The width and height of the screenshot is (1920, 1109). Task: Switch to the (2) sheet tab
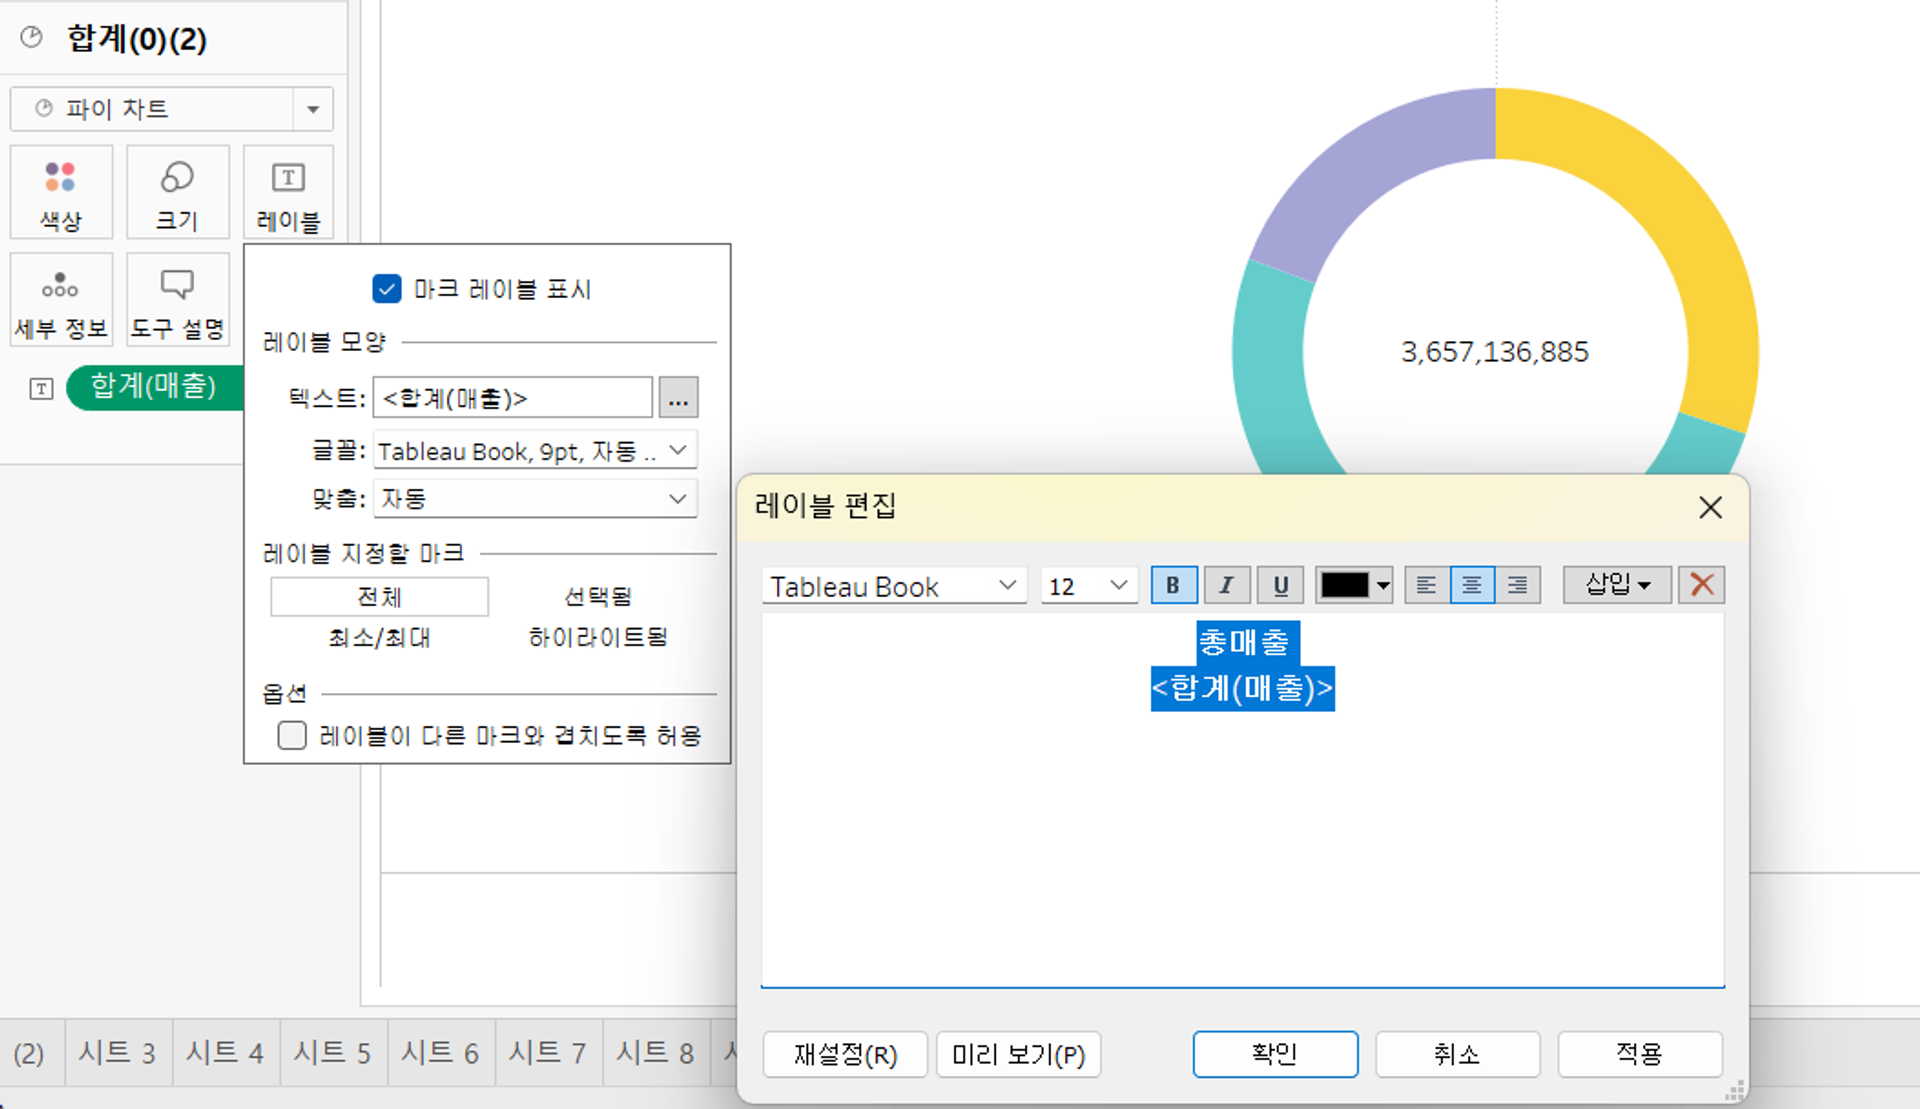(x=30, y=1053)
